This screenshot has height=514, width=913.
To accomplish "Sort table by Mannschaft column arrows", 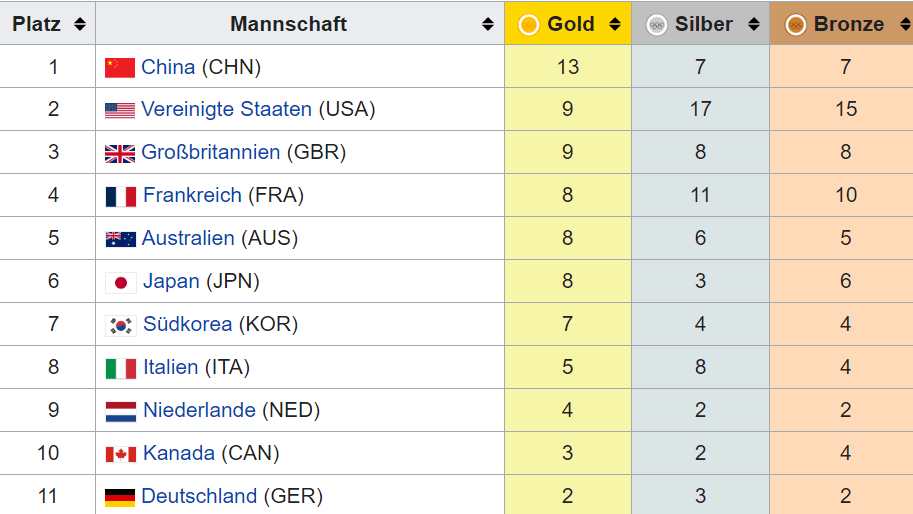I will click(x=487, y=24).
